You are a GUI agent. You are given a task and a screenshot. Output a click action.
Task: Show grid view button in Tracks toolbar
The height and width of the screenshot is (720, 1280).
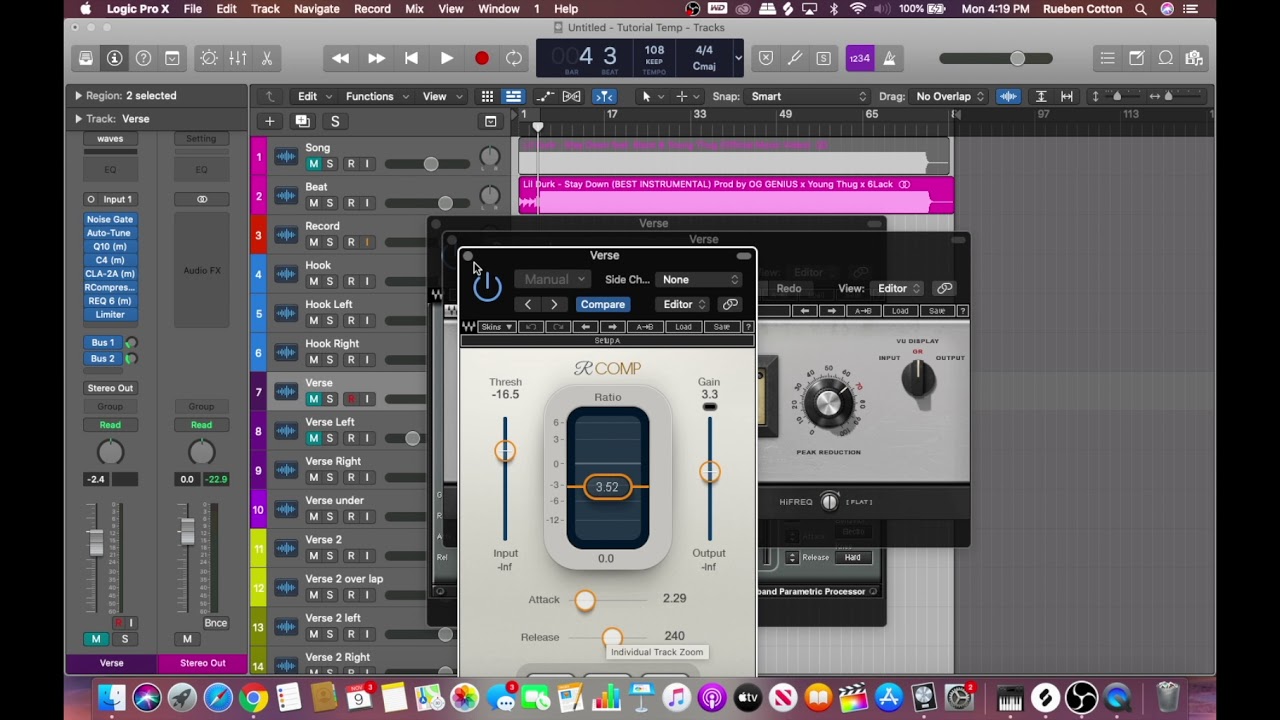[x=487, y=96]
